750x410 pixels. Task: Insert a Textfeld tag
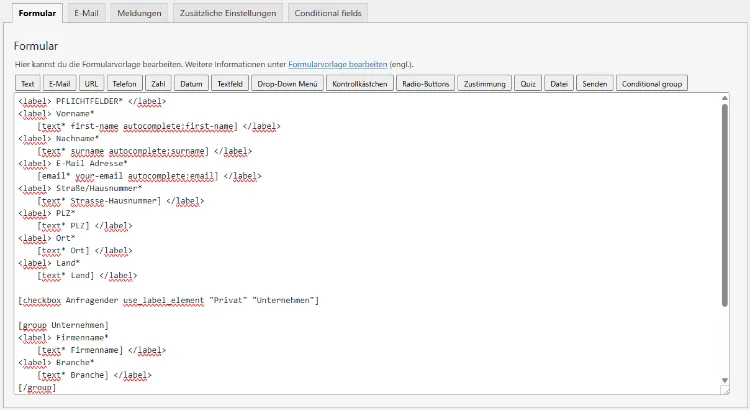click(x=230, y=83)
